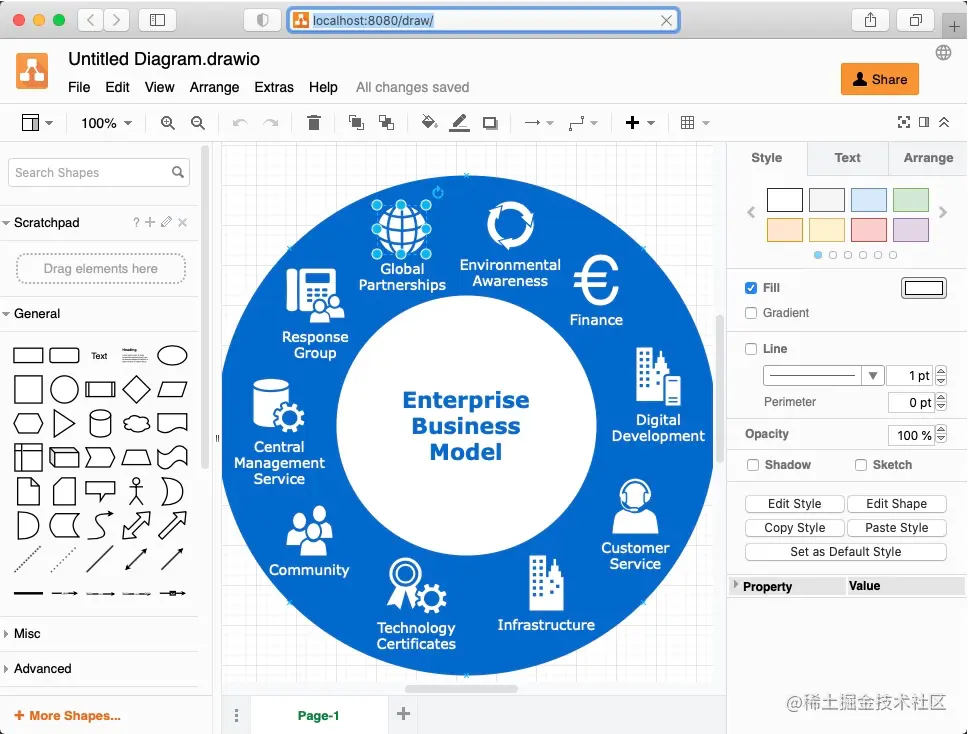This screenshot has height=734, width=968.
Task: Open the zoom 100% dropdown
Action: (x=106, y=123)
